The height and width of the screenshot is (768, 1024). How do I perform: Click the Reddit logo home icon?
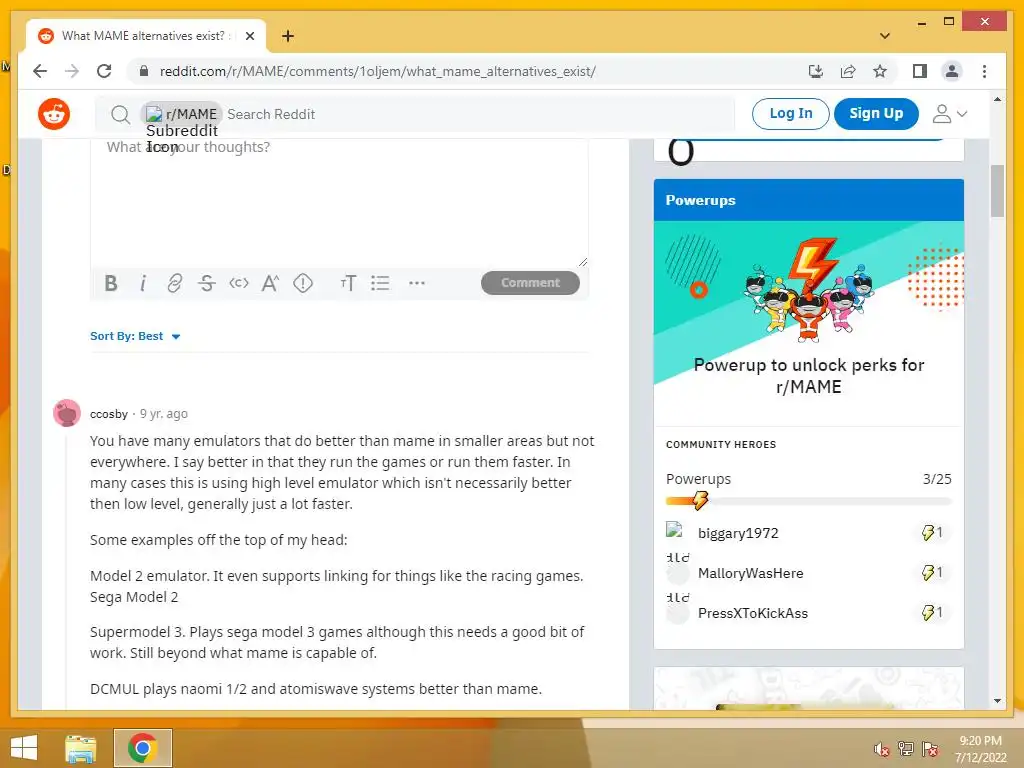click(54, 114)
